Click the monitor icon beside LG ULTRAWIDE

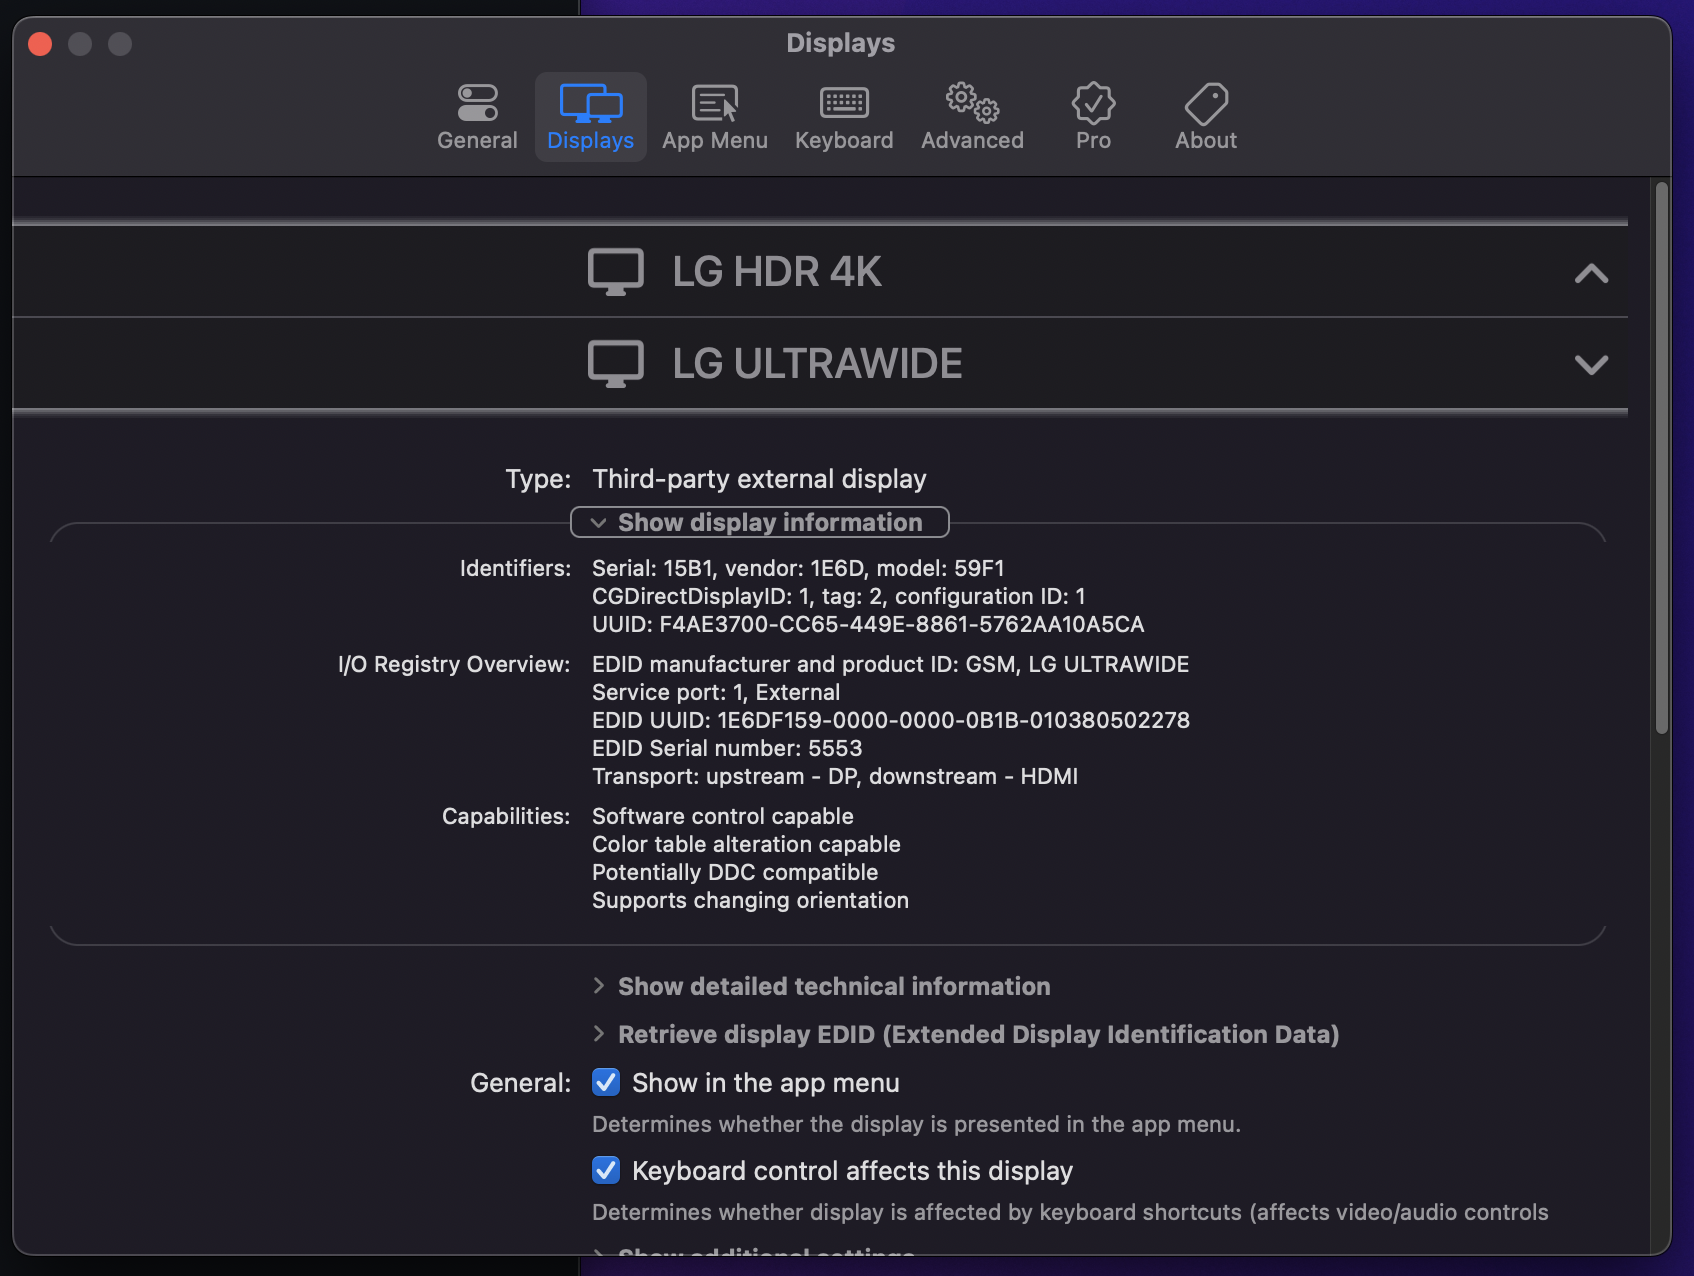click(616, 362)
